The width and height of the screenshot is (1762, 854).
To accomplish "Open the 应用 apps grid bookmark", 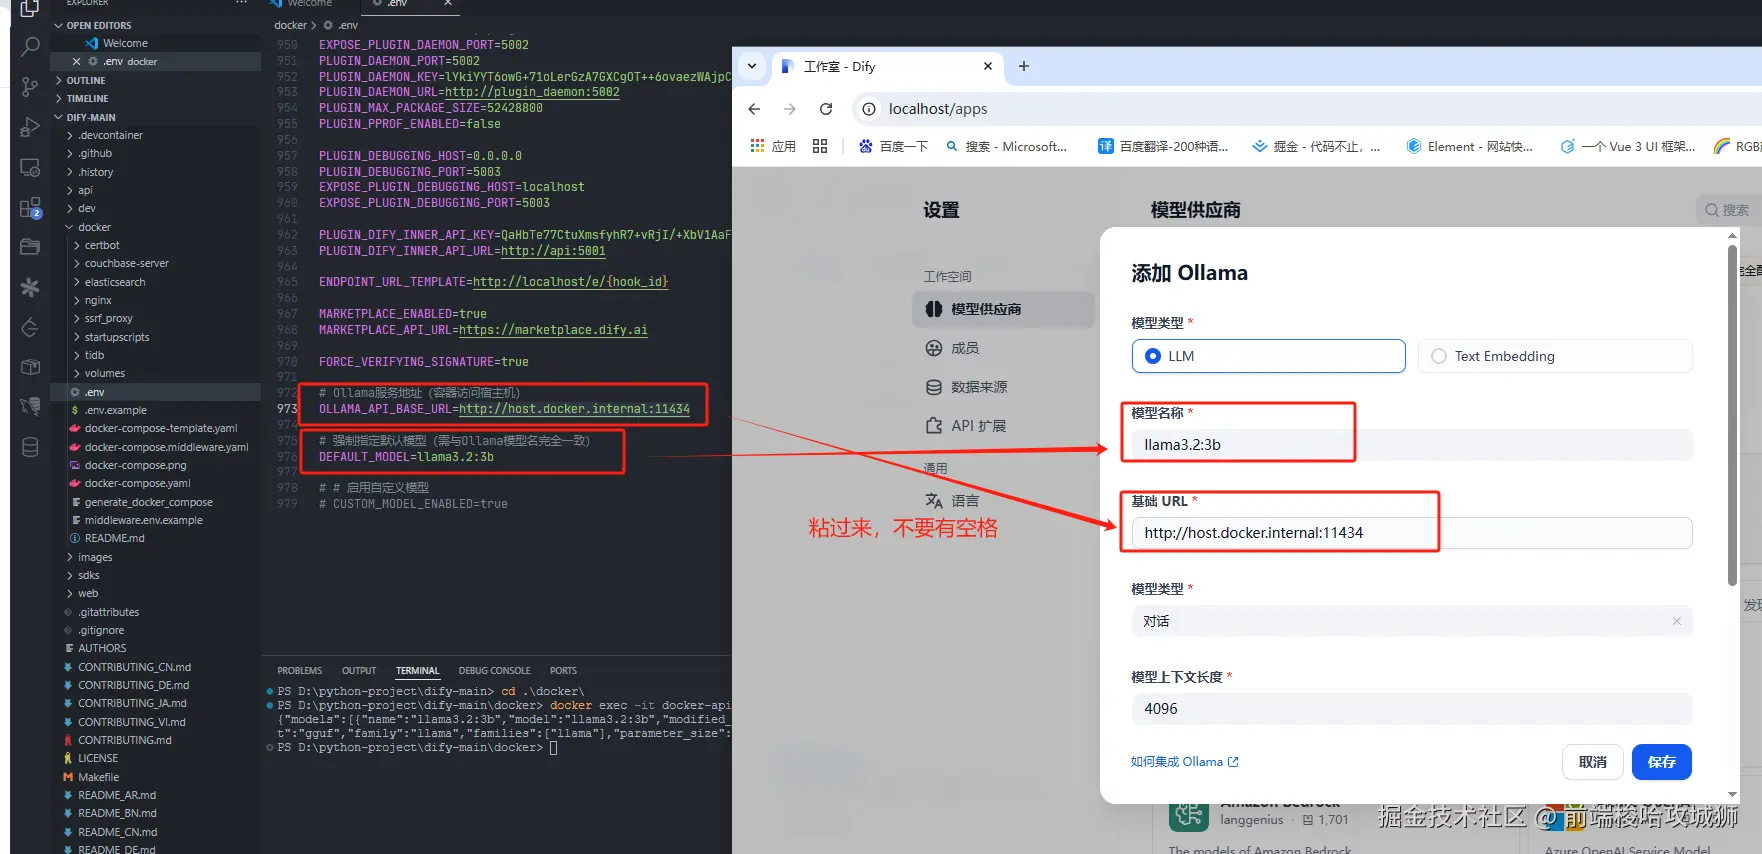I will pyautogui.click(x=773, y=146).
